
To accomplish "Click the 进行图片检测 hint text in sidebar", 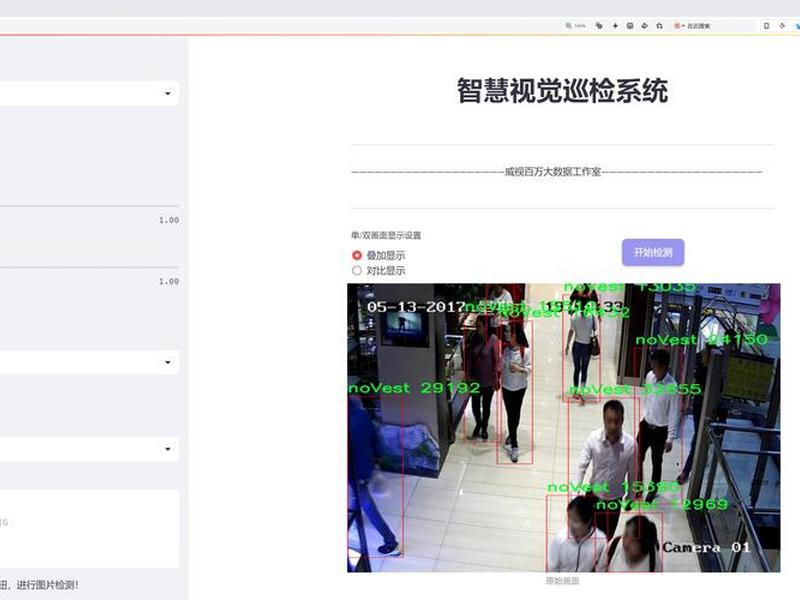I will (x=47, y=585).
